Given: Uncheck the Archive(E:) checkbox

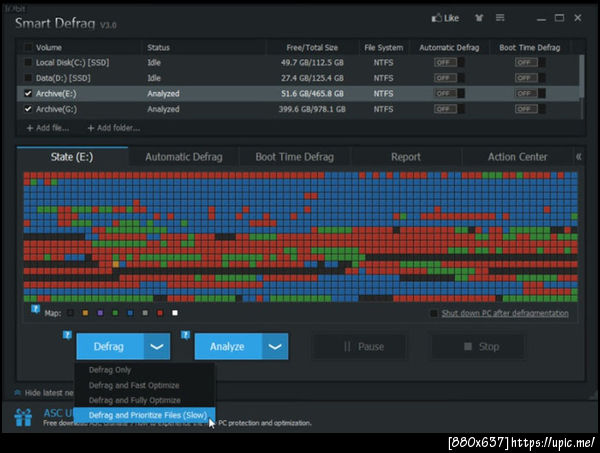Looking at the screenshot, I should click(x=28, y=93).
